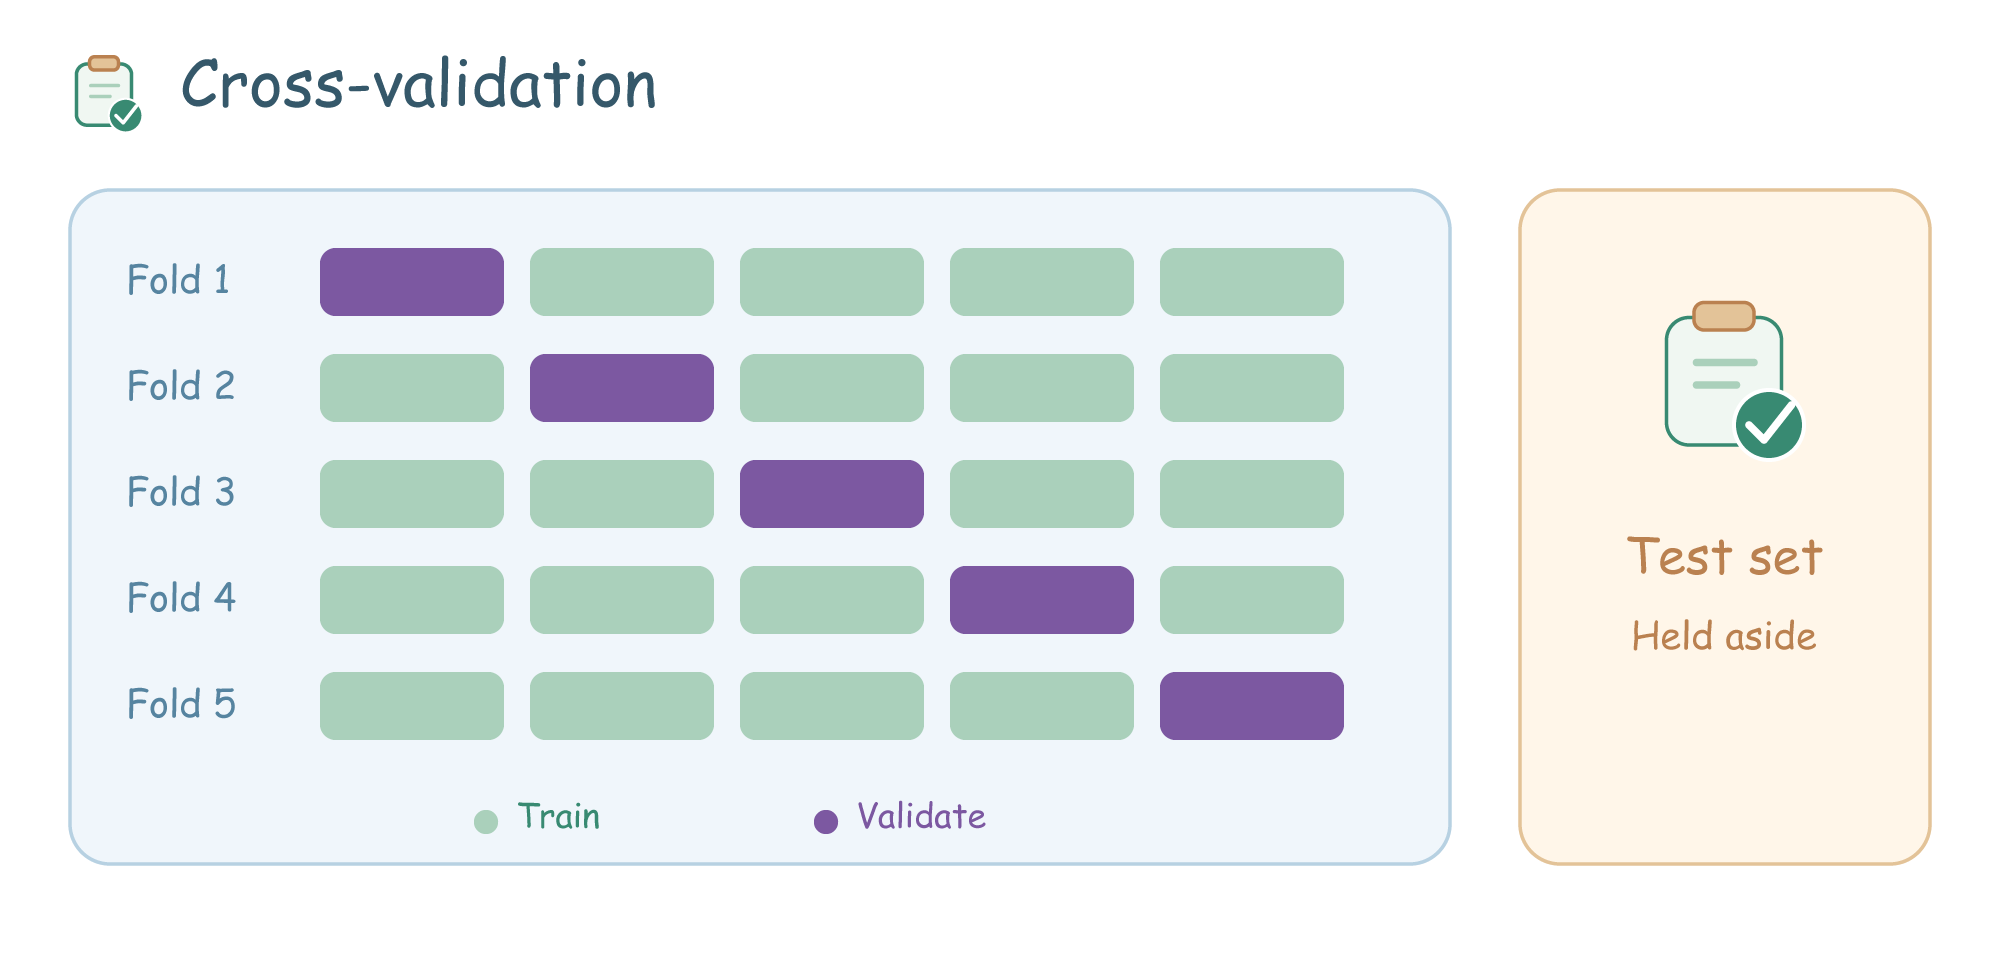This screenshot has height=960, width=2000.
Task: Select the last green block in Fold 1
Action: (x=1252, y=282)
